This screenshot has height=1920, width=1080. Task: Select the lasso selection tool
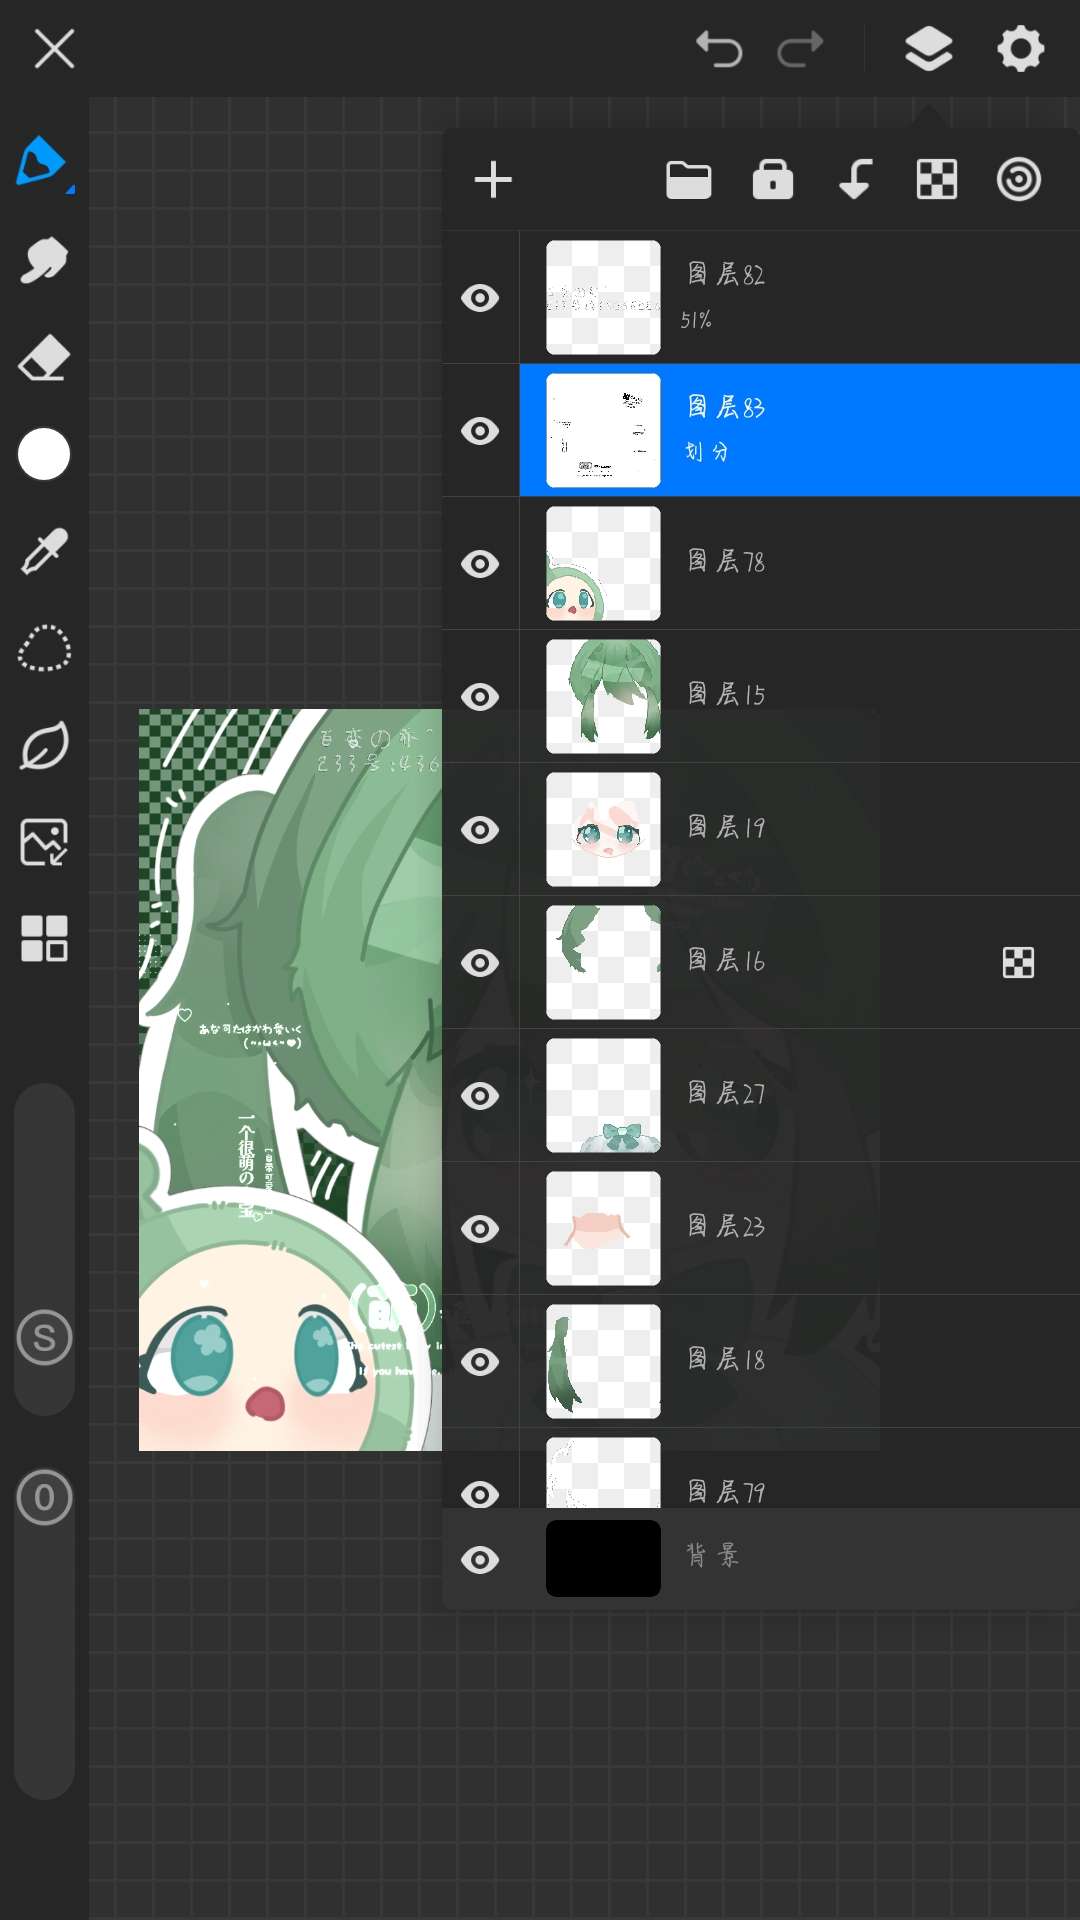[44, 648]
